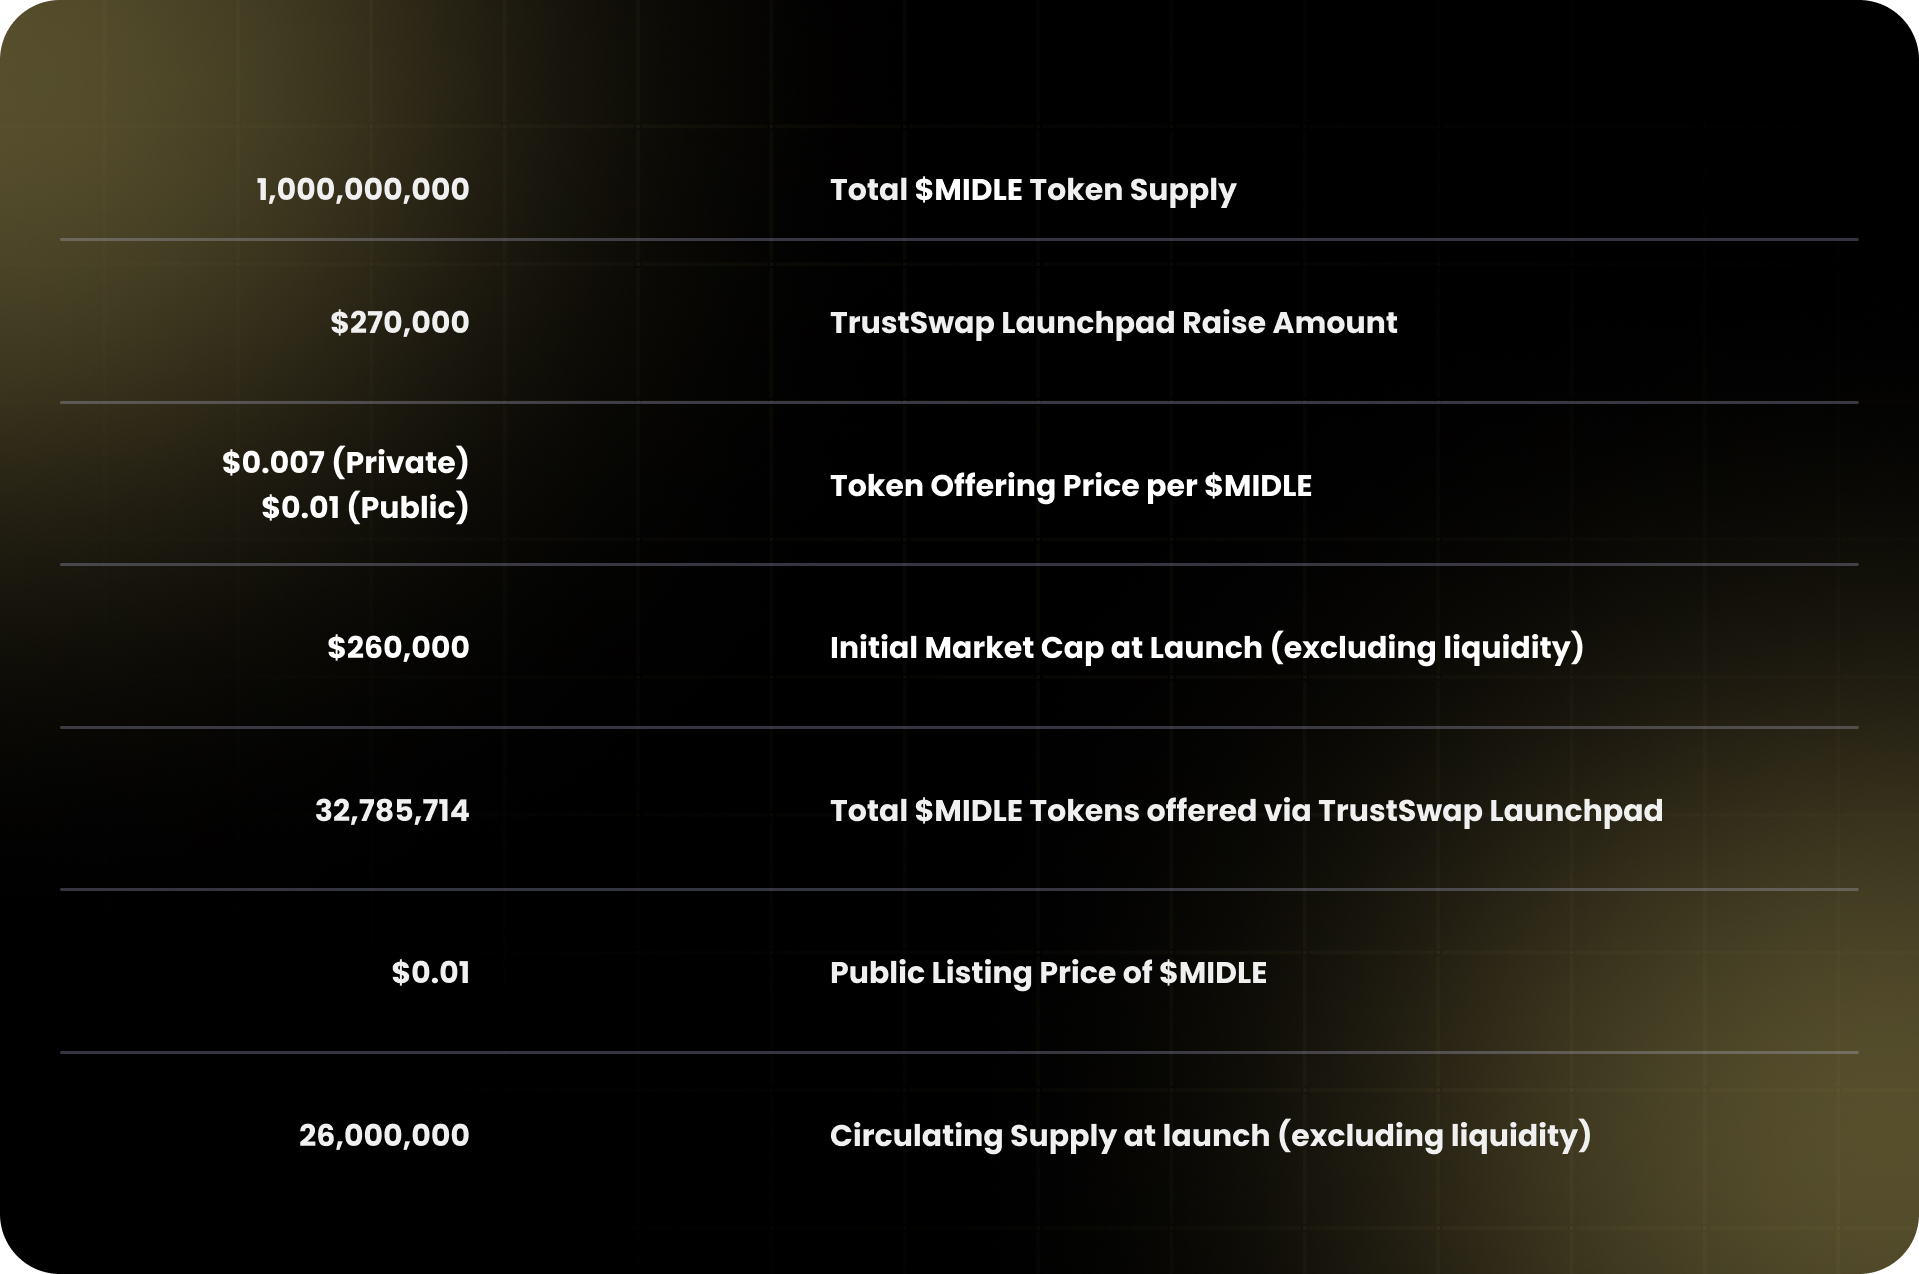Image resolution: width=1919 pixels, height=1274 pixels.
Task: Click the $0.01 (Public) offering price
Action: pyautogui.click(x=365, y=507)
